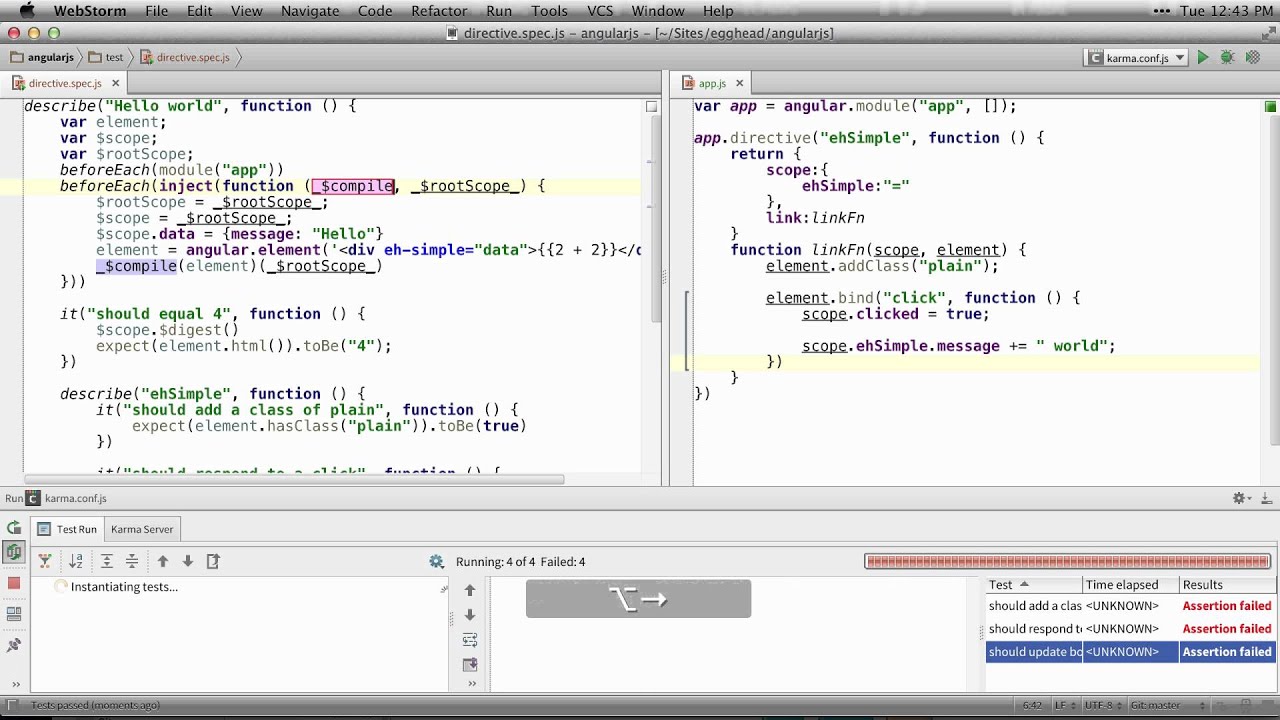Sort results by Time elapsed column

pos(1130,585)
